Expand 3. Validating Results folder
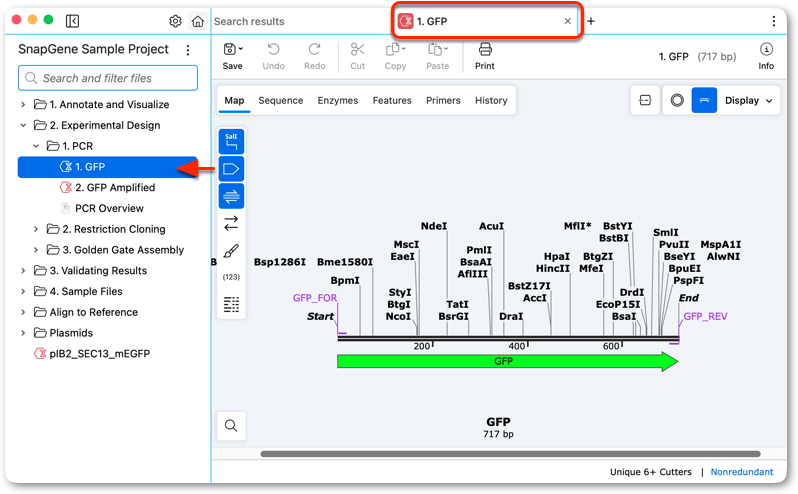This screenshot has height=494, width=798. 23,271
